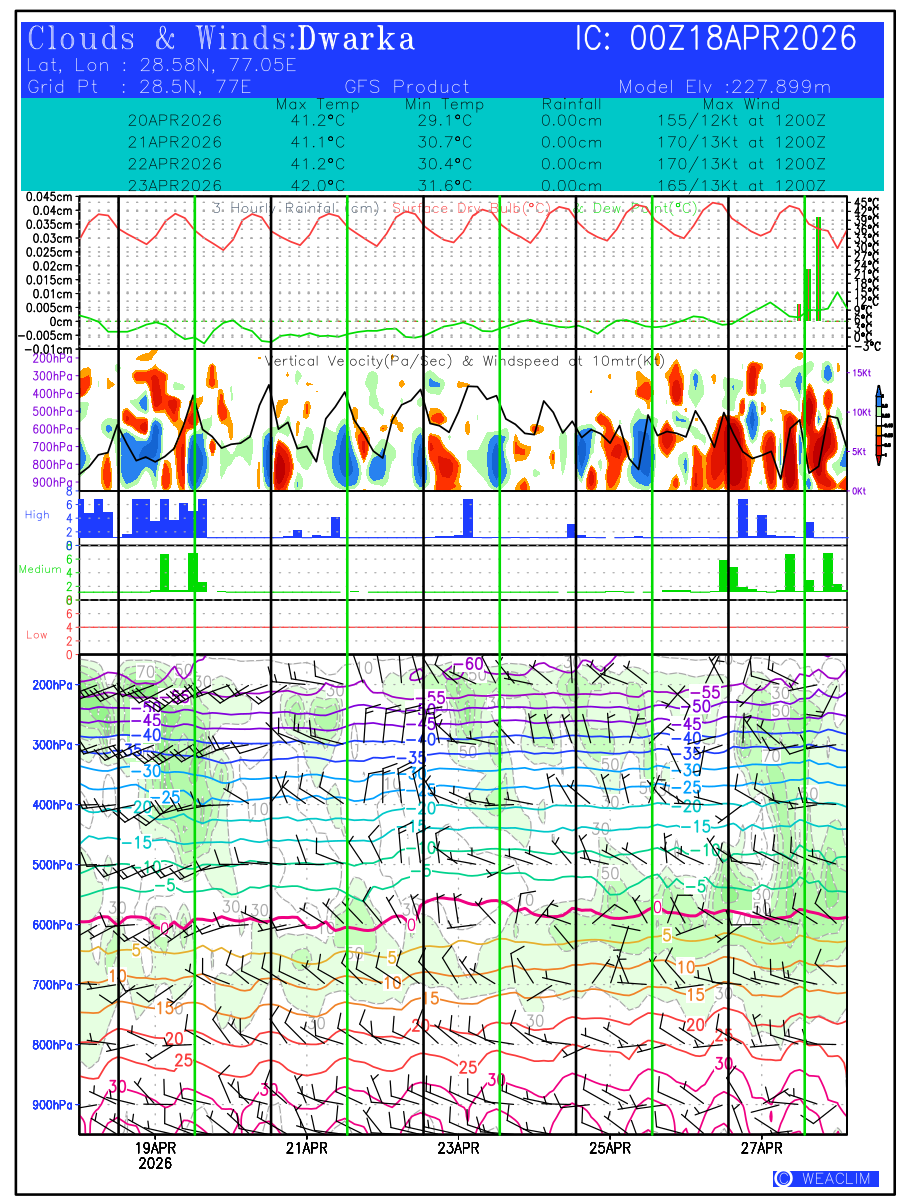
Task: Click the Clouds & Winds:Dwarka title
Action: click(x=221, y=39)
